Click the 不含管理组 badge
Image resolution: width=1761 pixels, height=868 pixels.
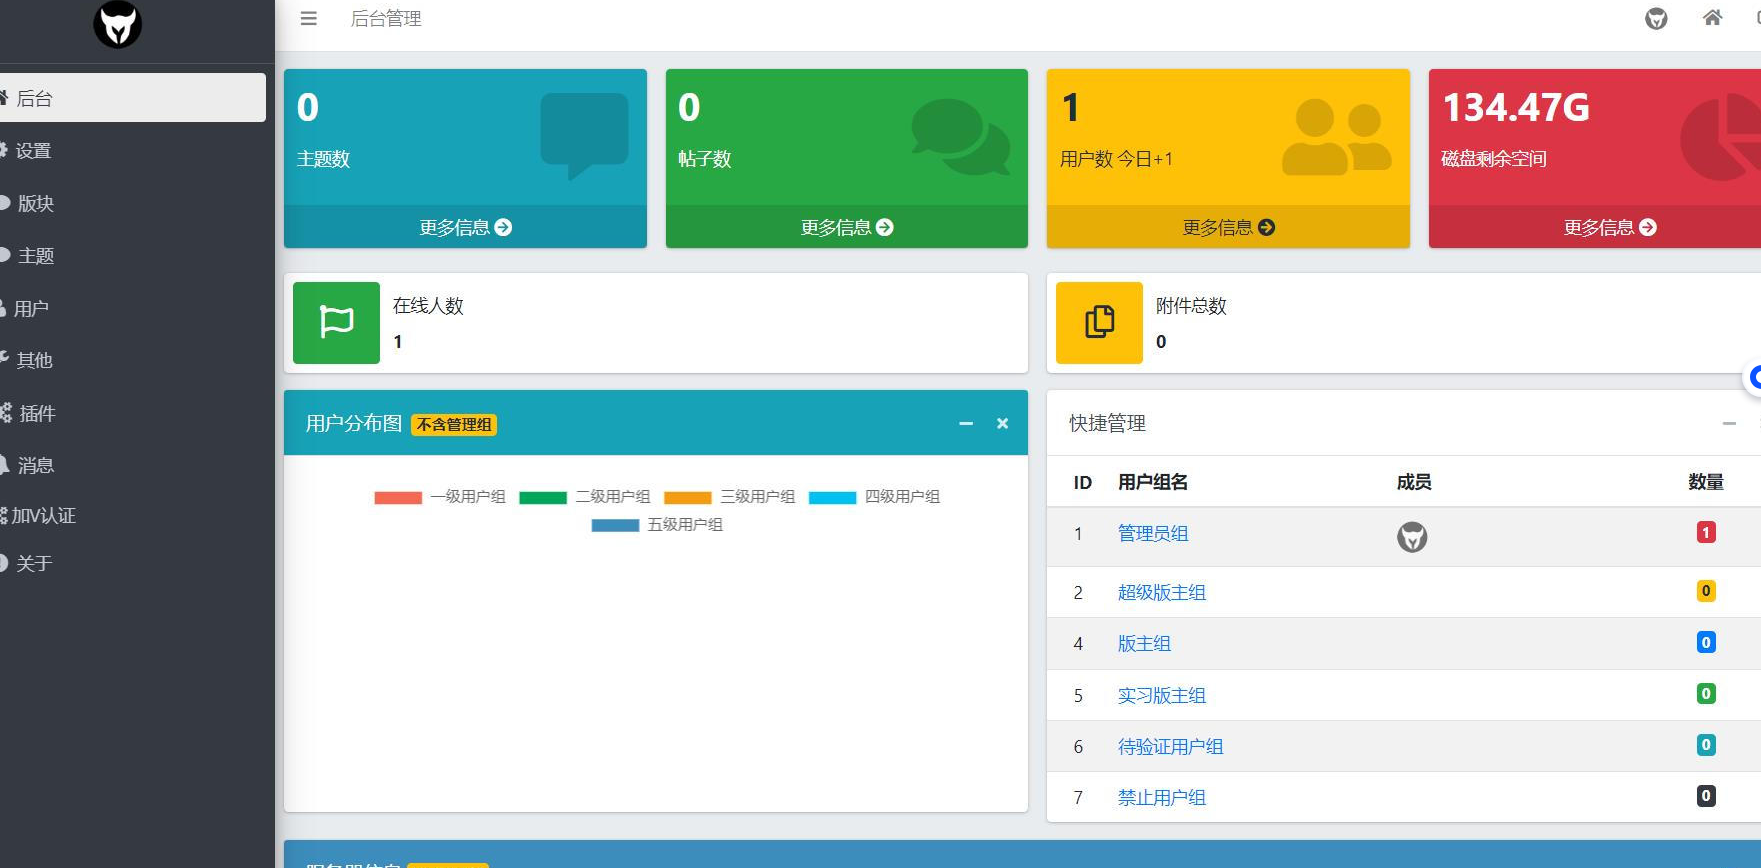point(454,425)
